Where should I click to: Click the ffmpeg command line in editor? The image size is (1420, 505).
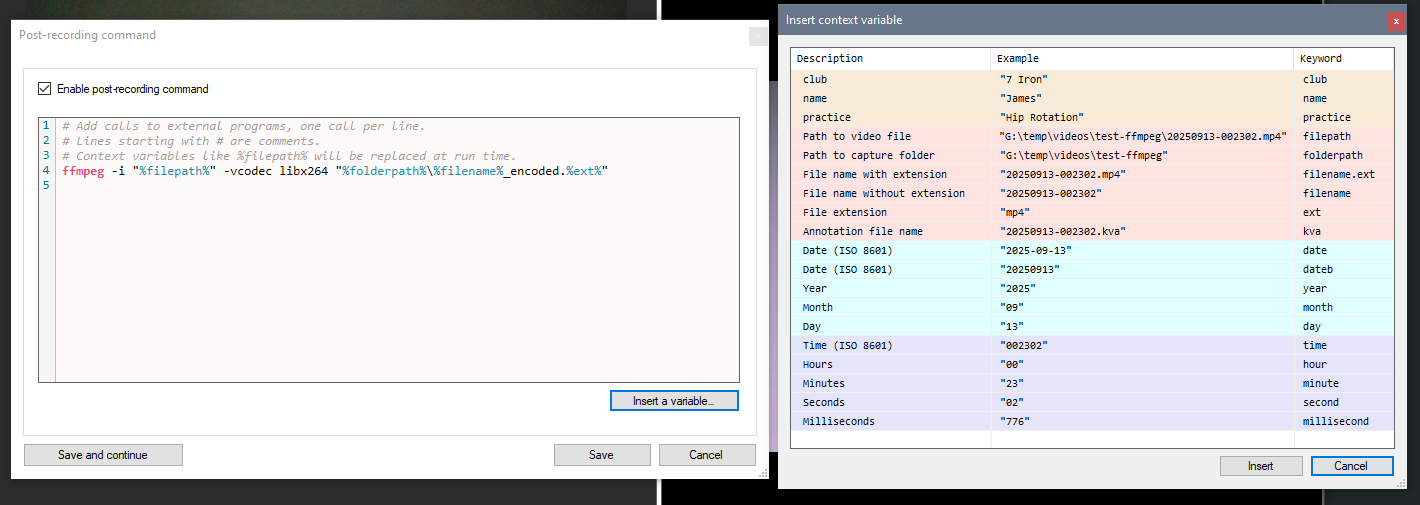click(334, 171)
